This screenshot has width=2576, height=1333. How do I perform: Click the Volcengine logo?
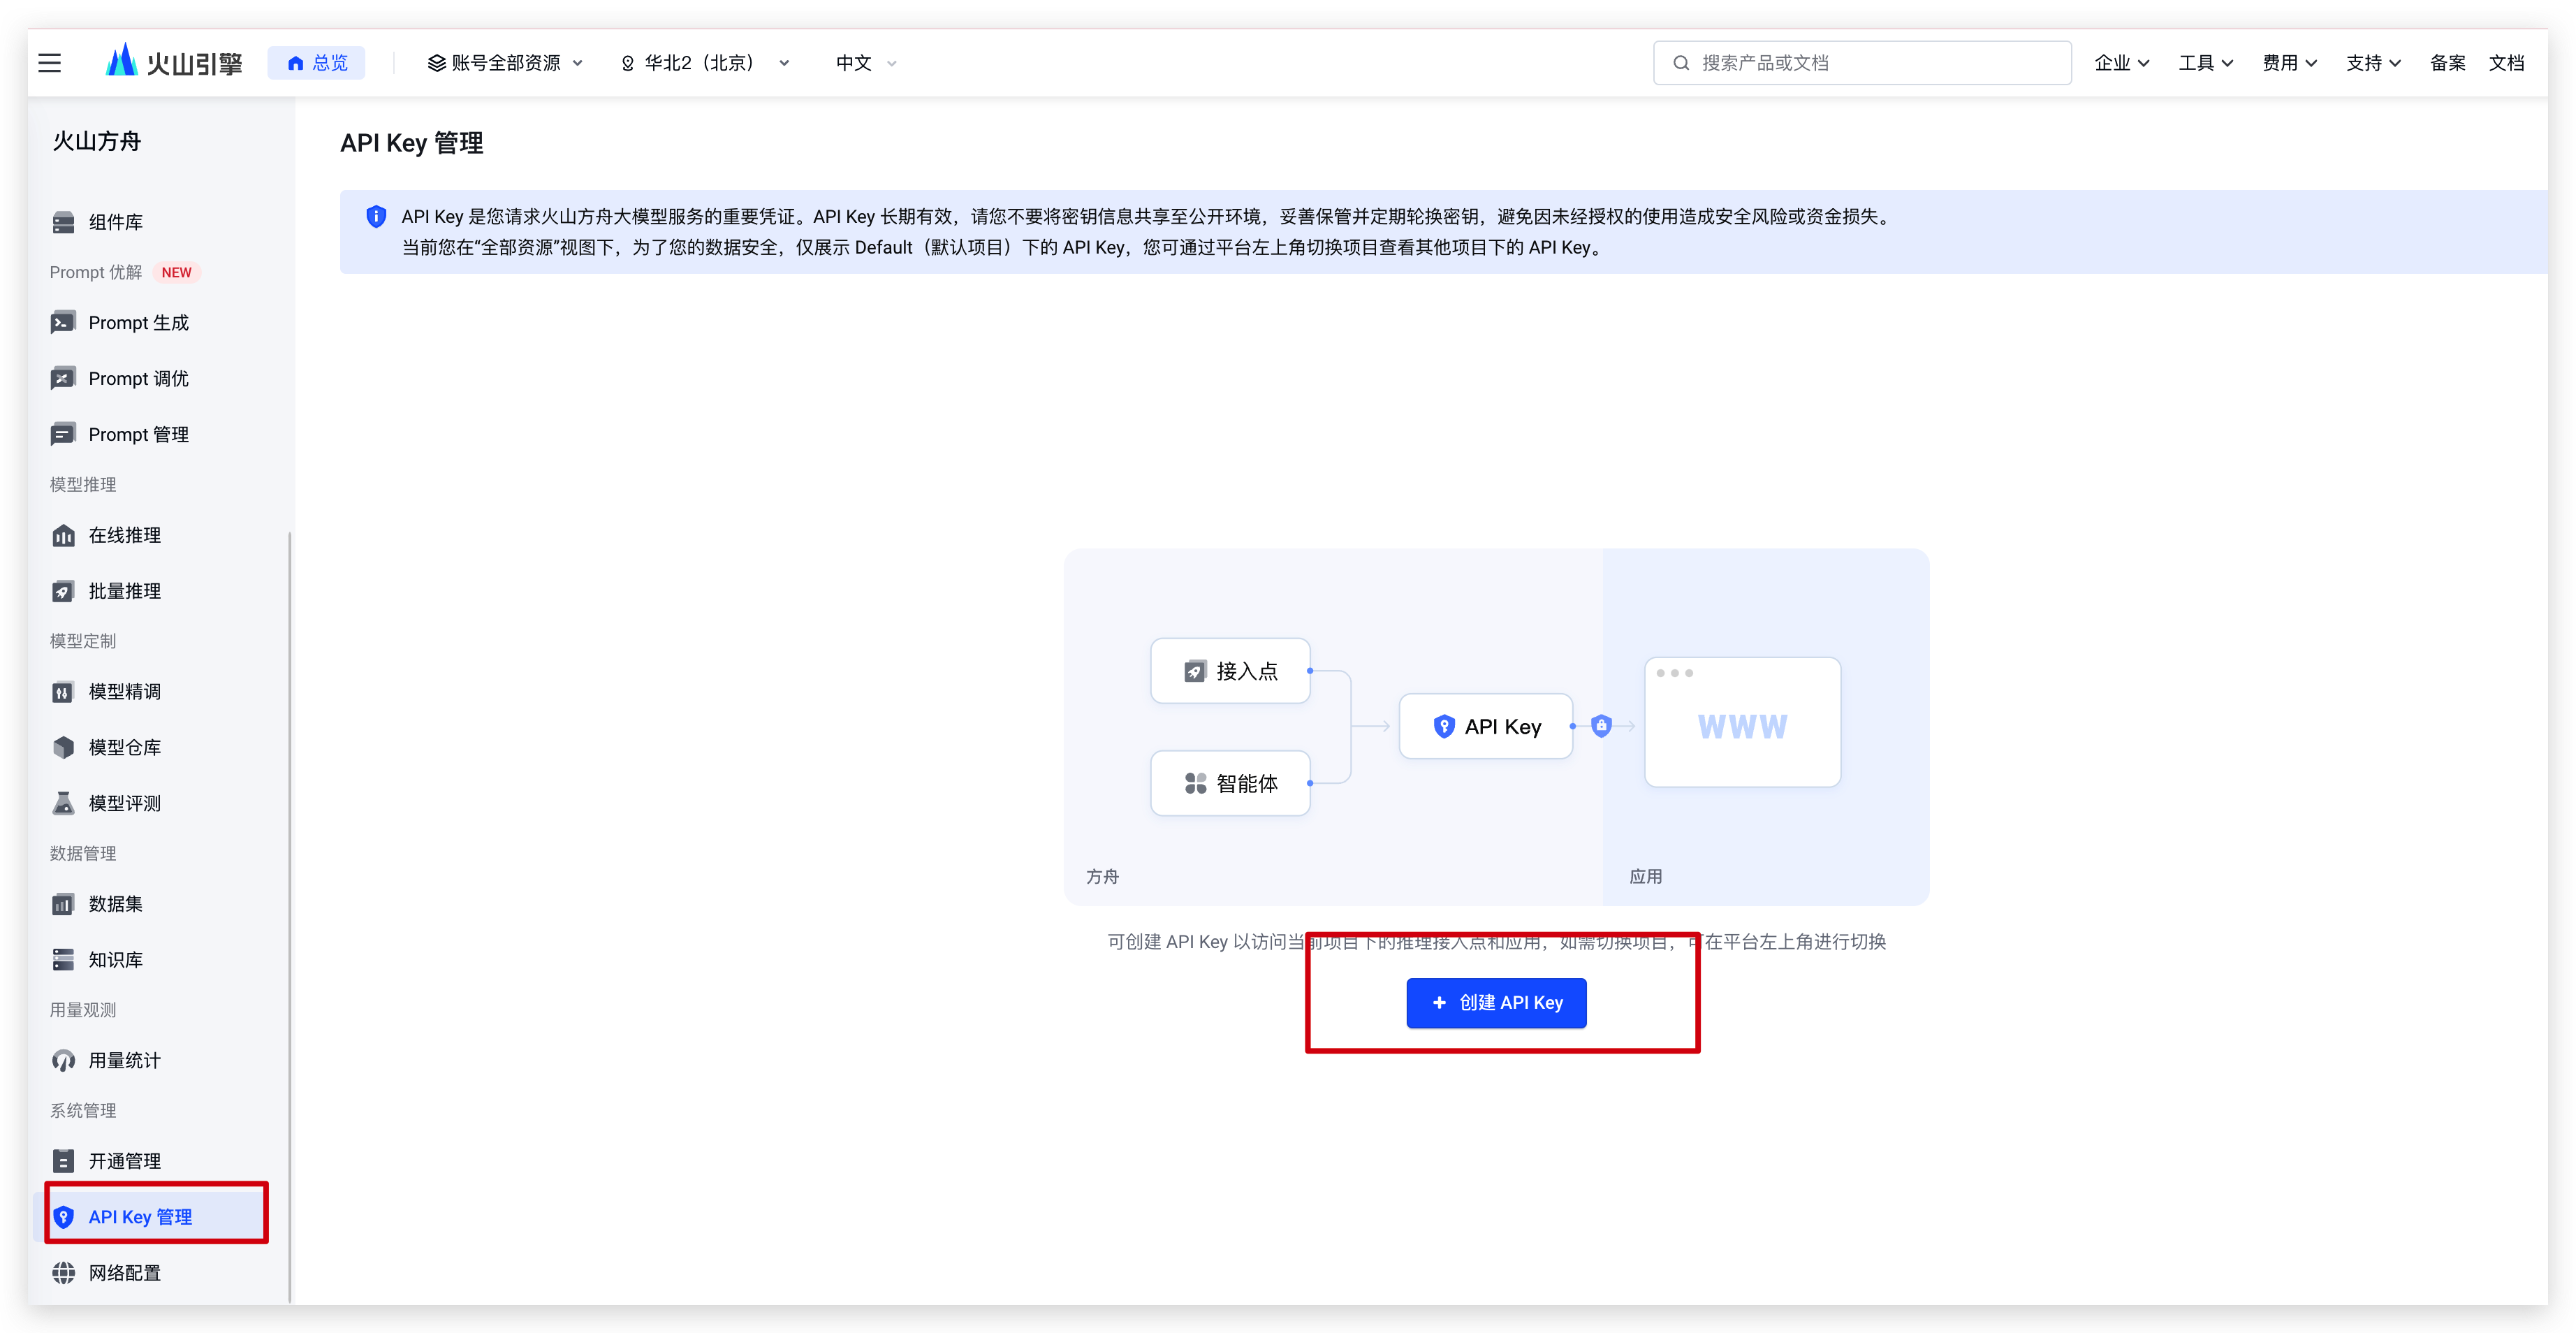pyautogui.click(x=174, y=63)
